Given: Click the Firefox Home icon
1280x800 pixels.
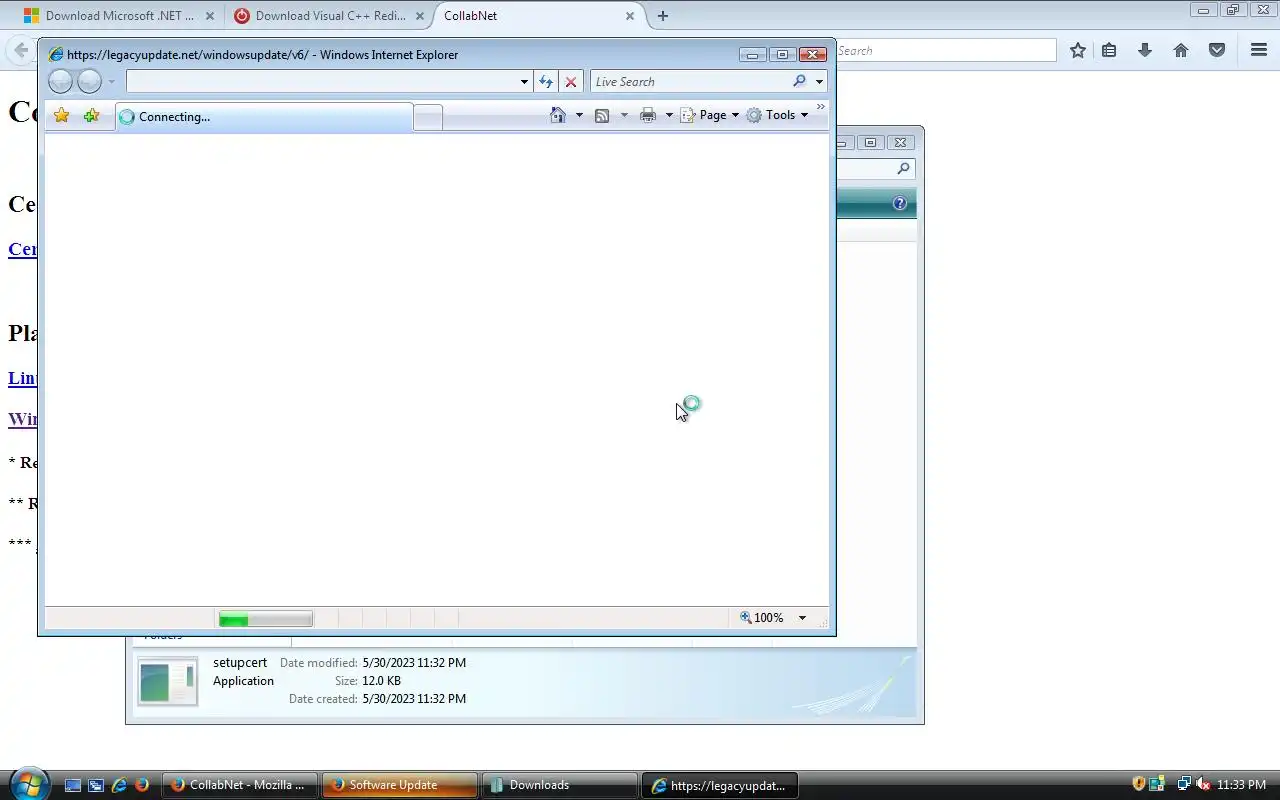Looking at the screenshot, I should (1181, 50).
